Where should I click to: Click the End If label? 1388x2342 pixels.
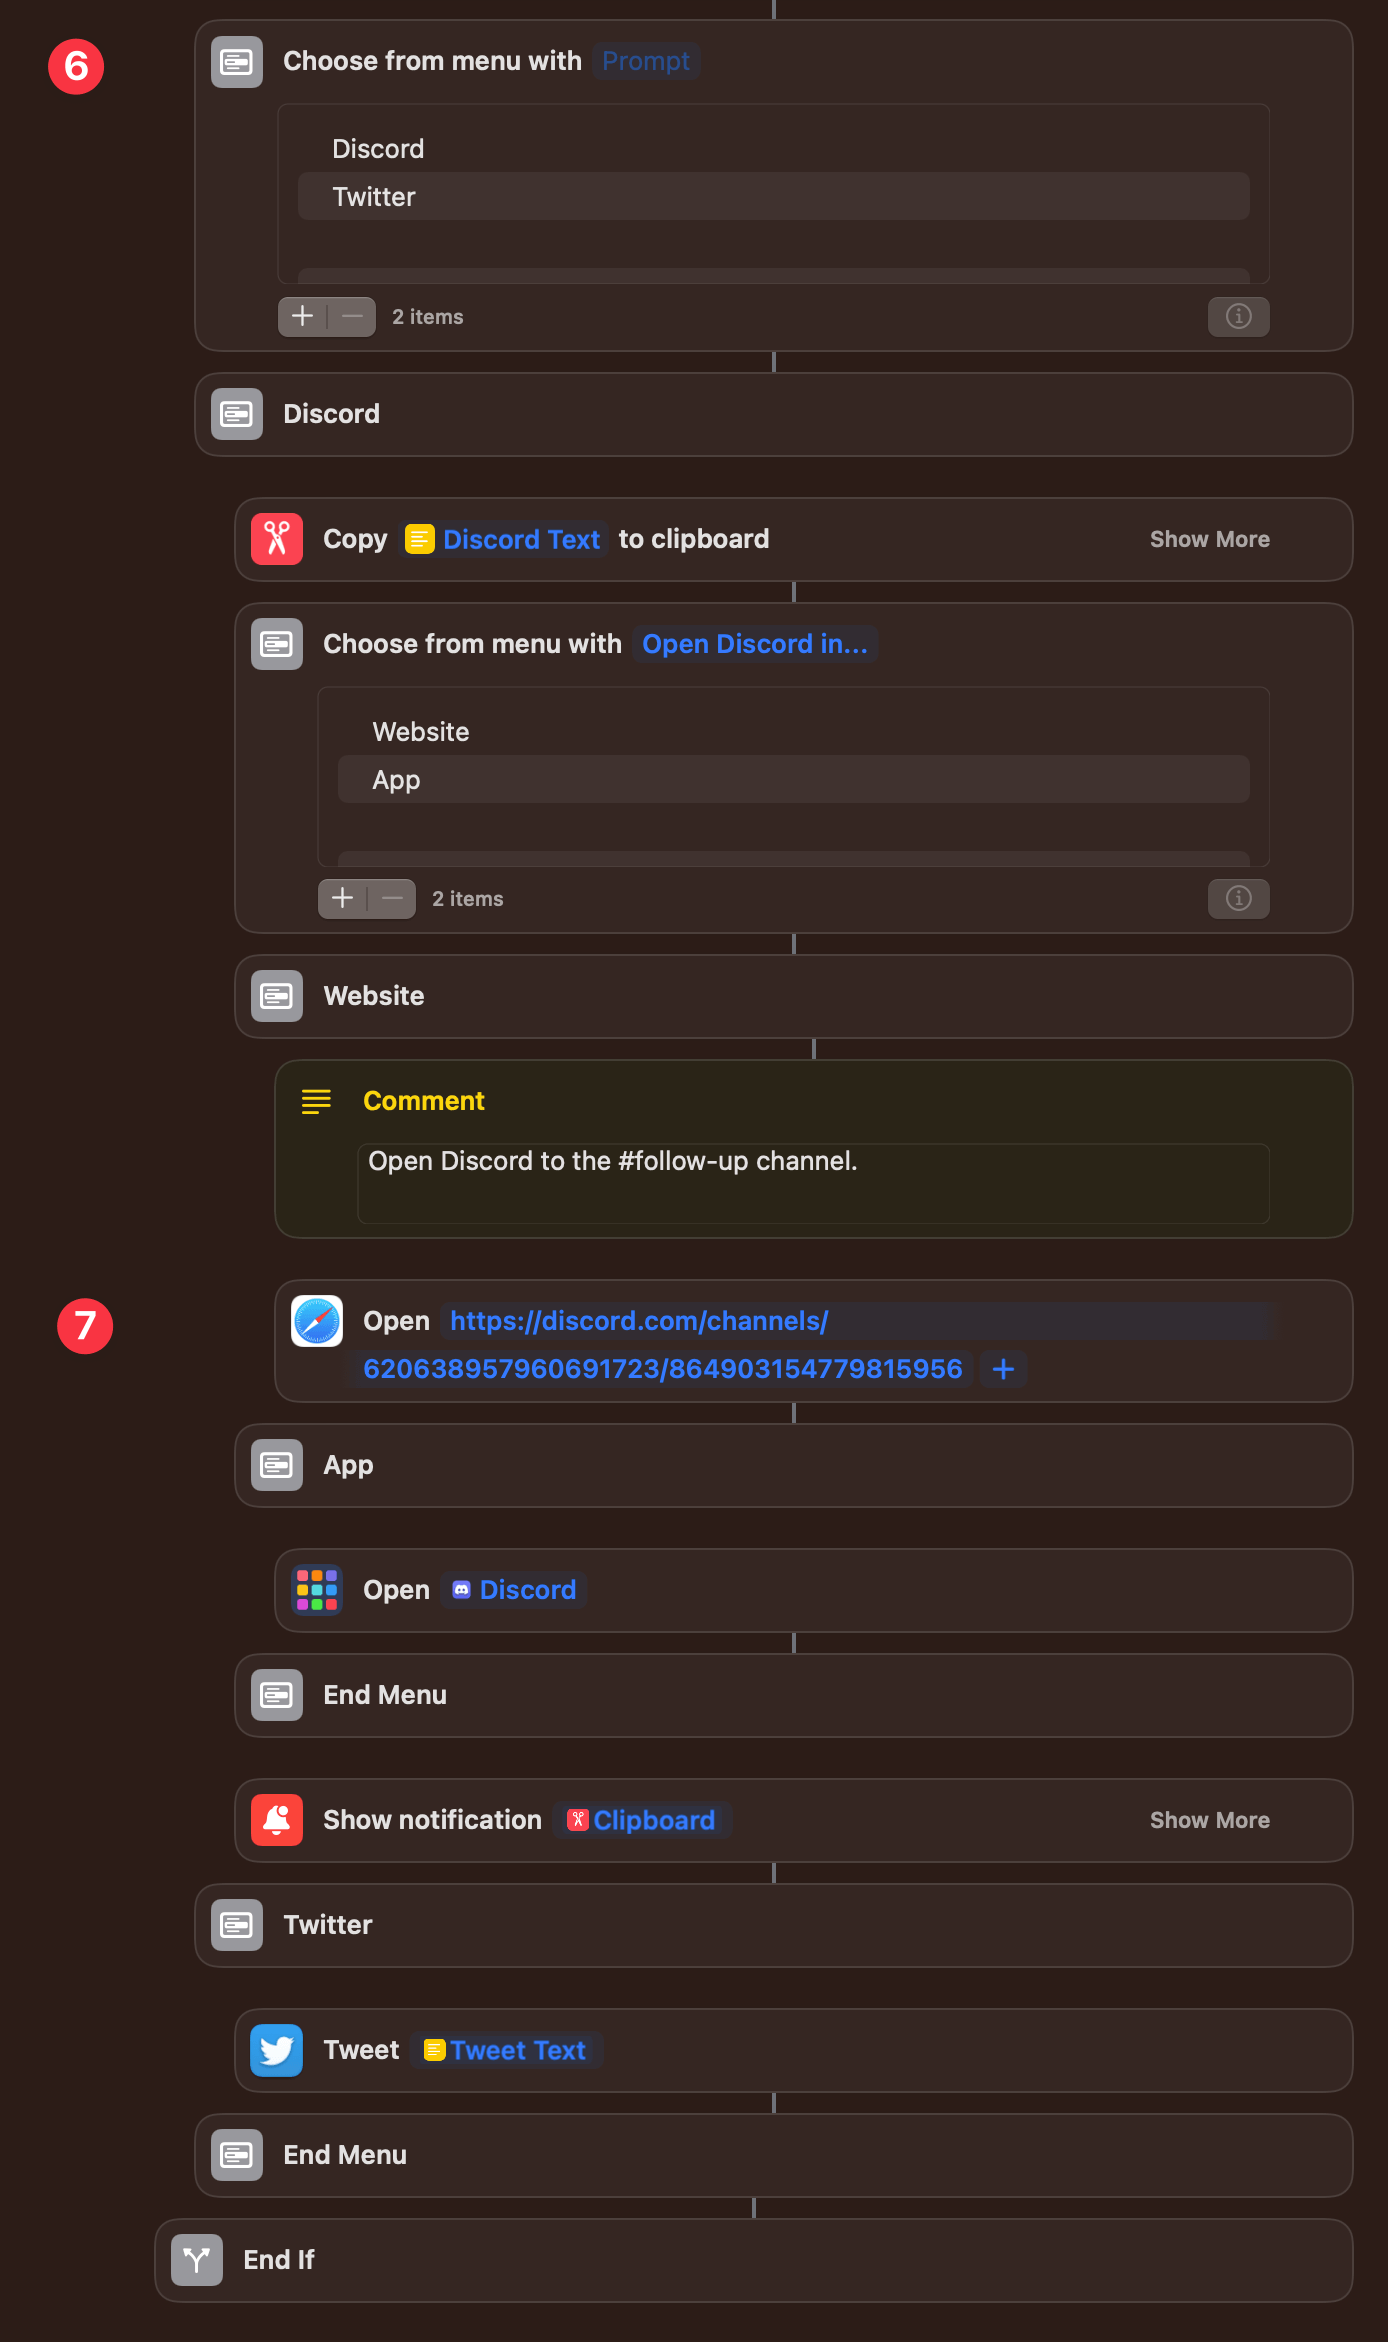pos(279,2260)
